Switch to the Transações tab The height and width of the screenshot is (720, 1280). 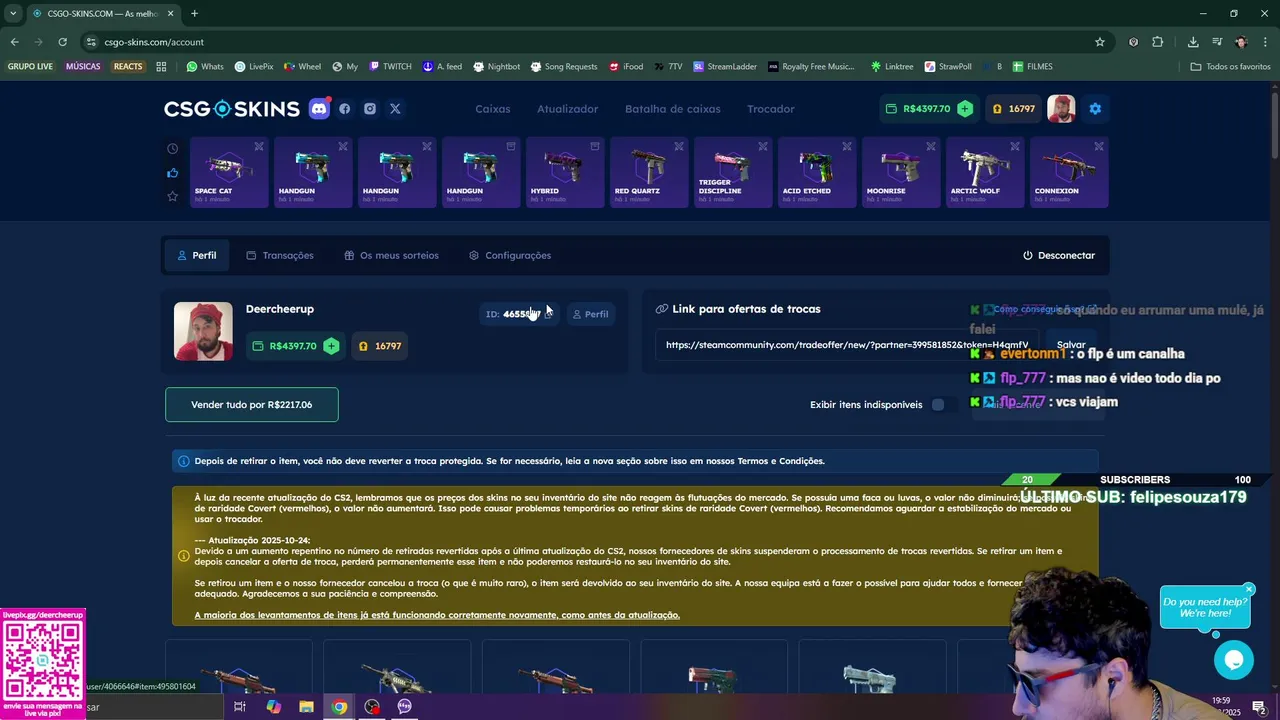point(280,255)
